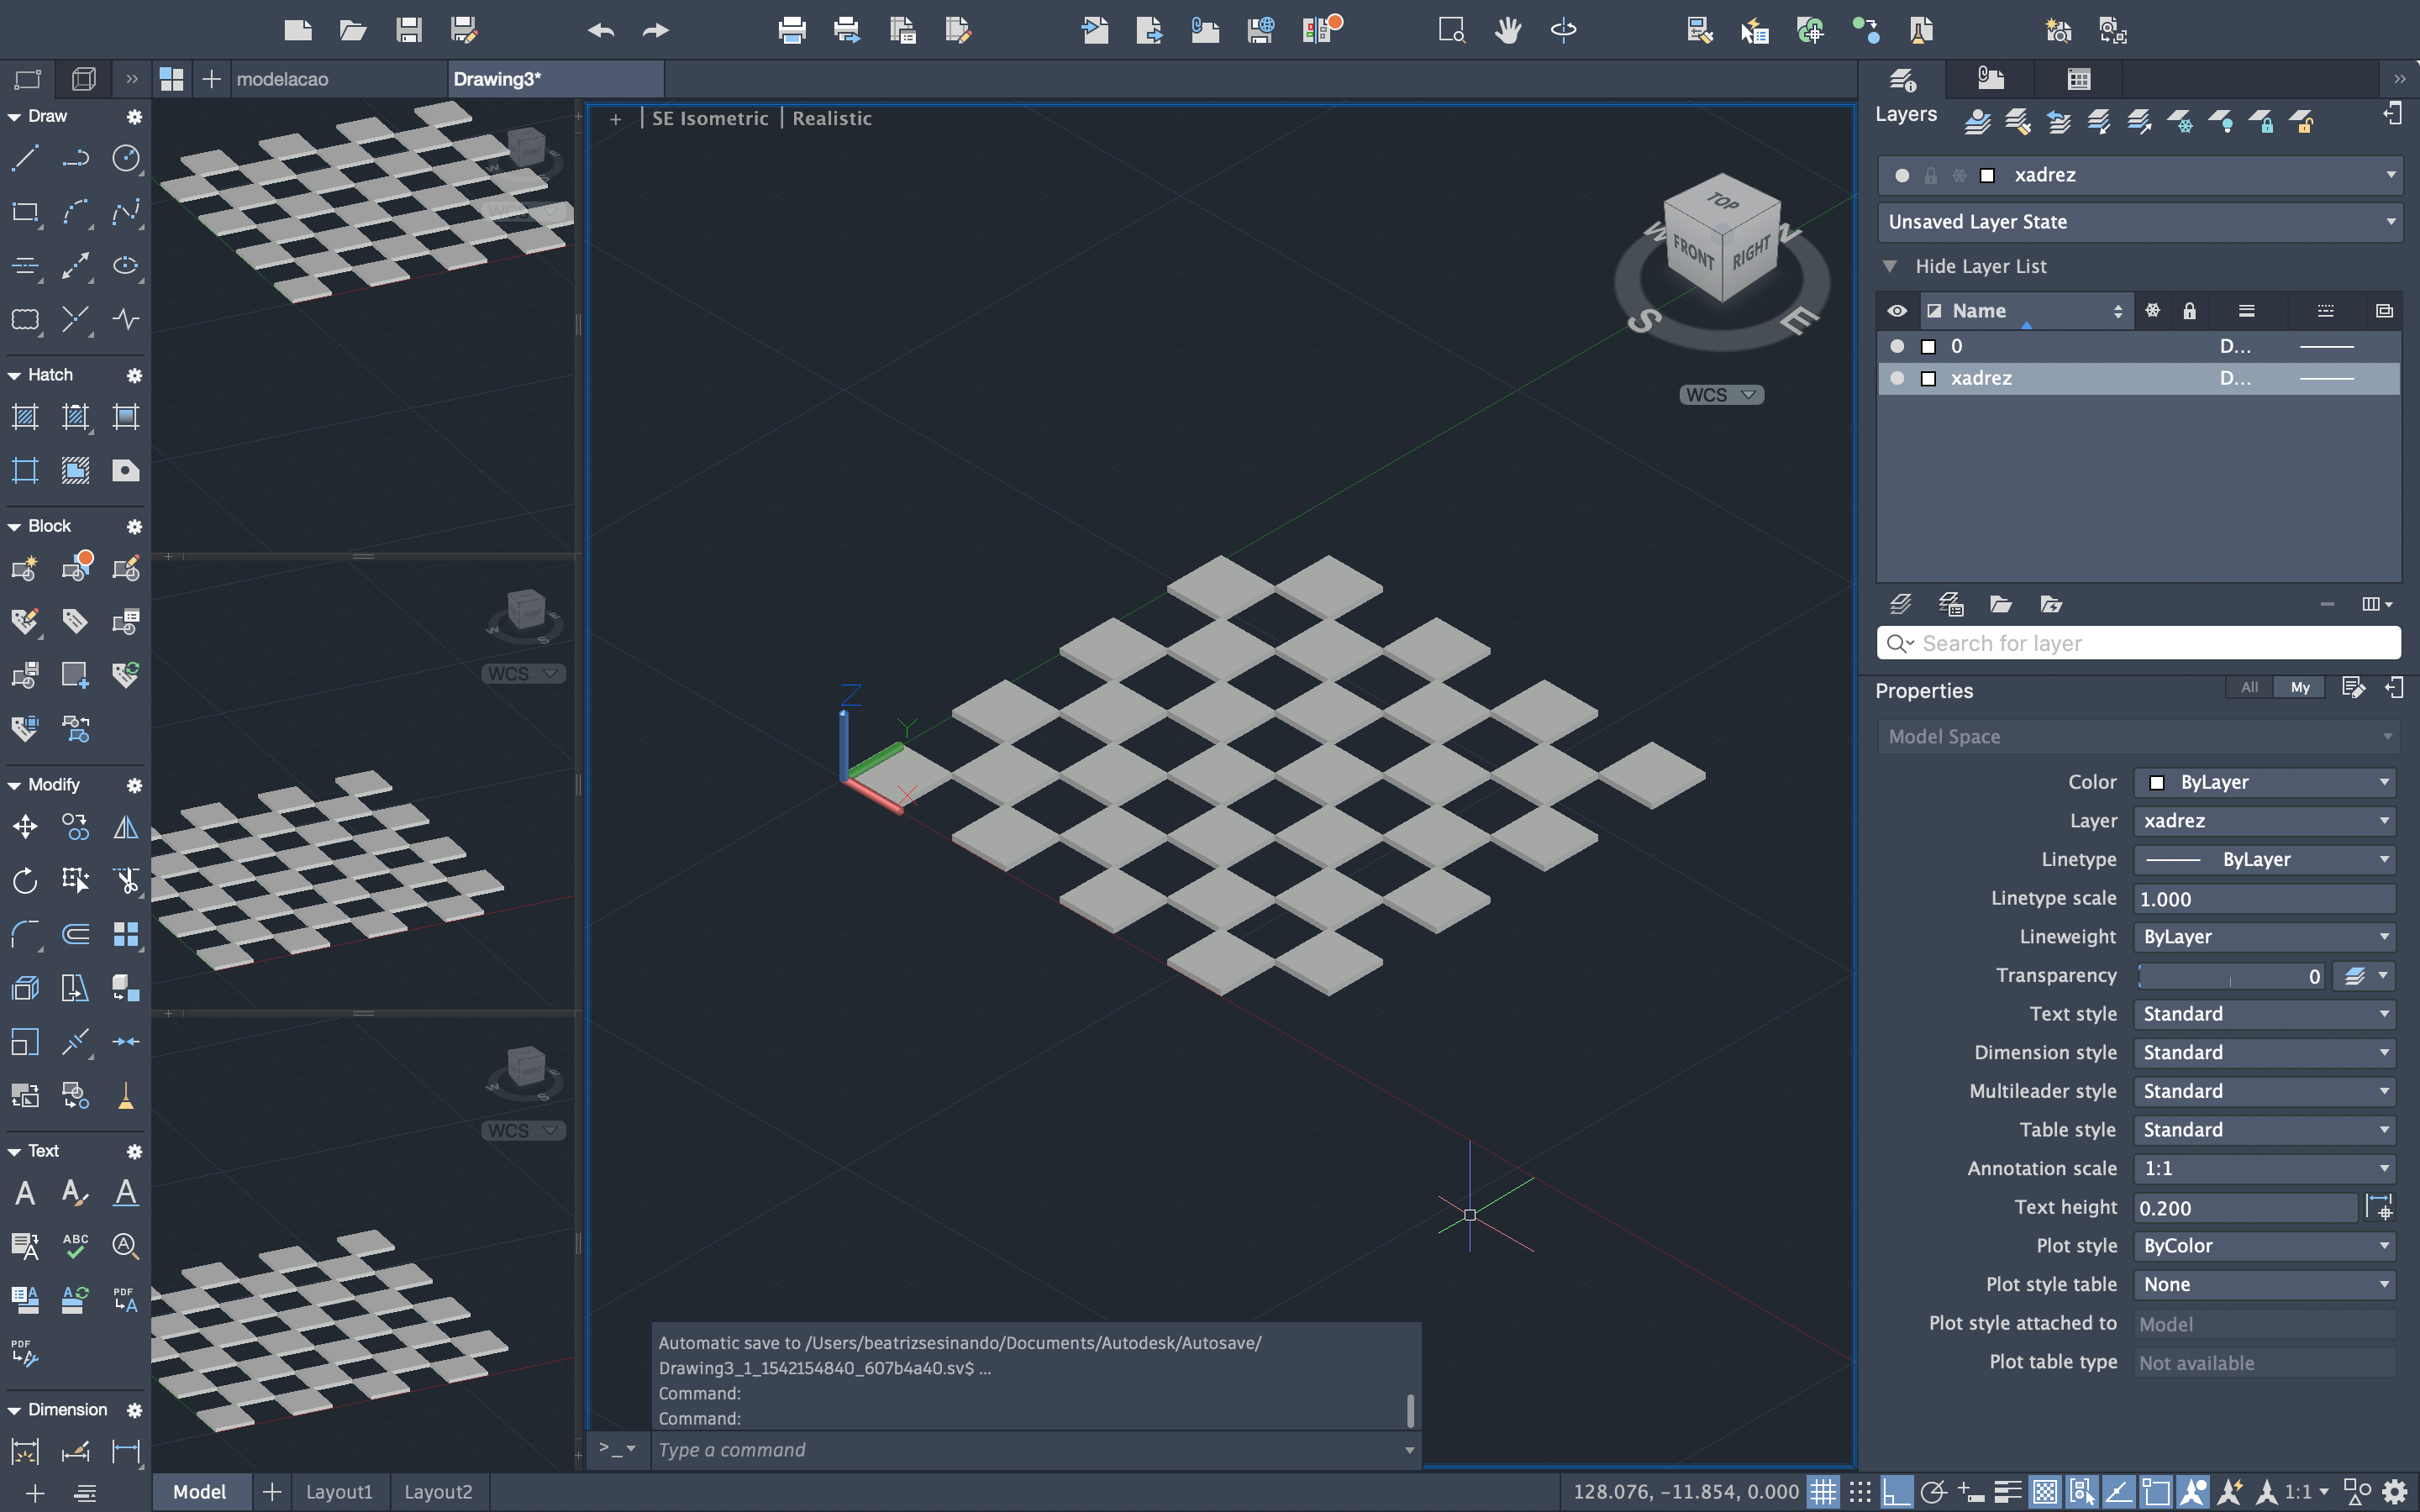2420x1512 pixels.
Task: Toggle grid display in status bar
Action: (x=1823, y=1492)
